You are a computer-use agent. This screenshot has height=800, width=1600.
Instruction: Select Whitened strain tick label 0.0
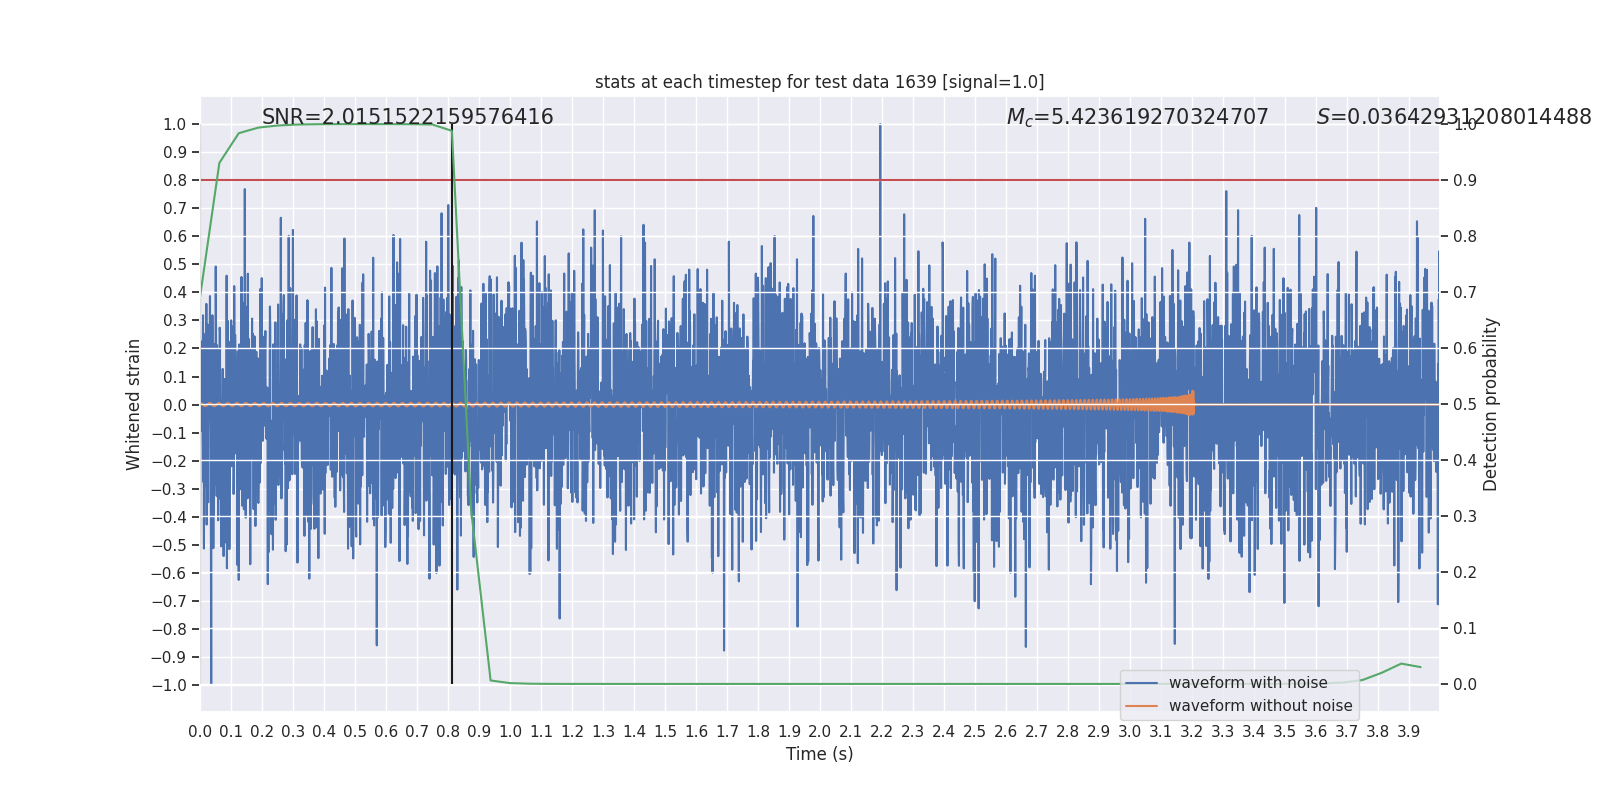pyautogui.click(x=174, y=405)
